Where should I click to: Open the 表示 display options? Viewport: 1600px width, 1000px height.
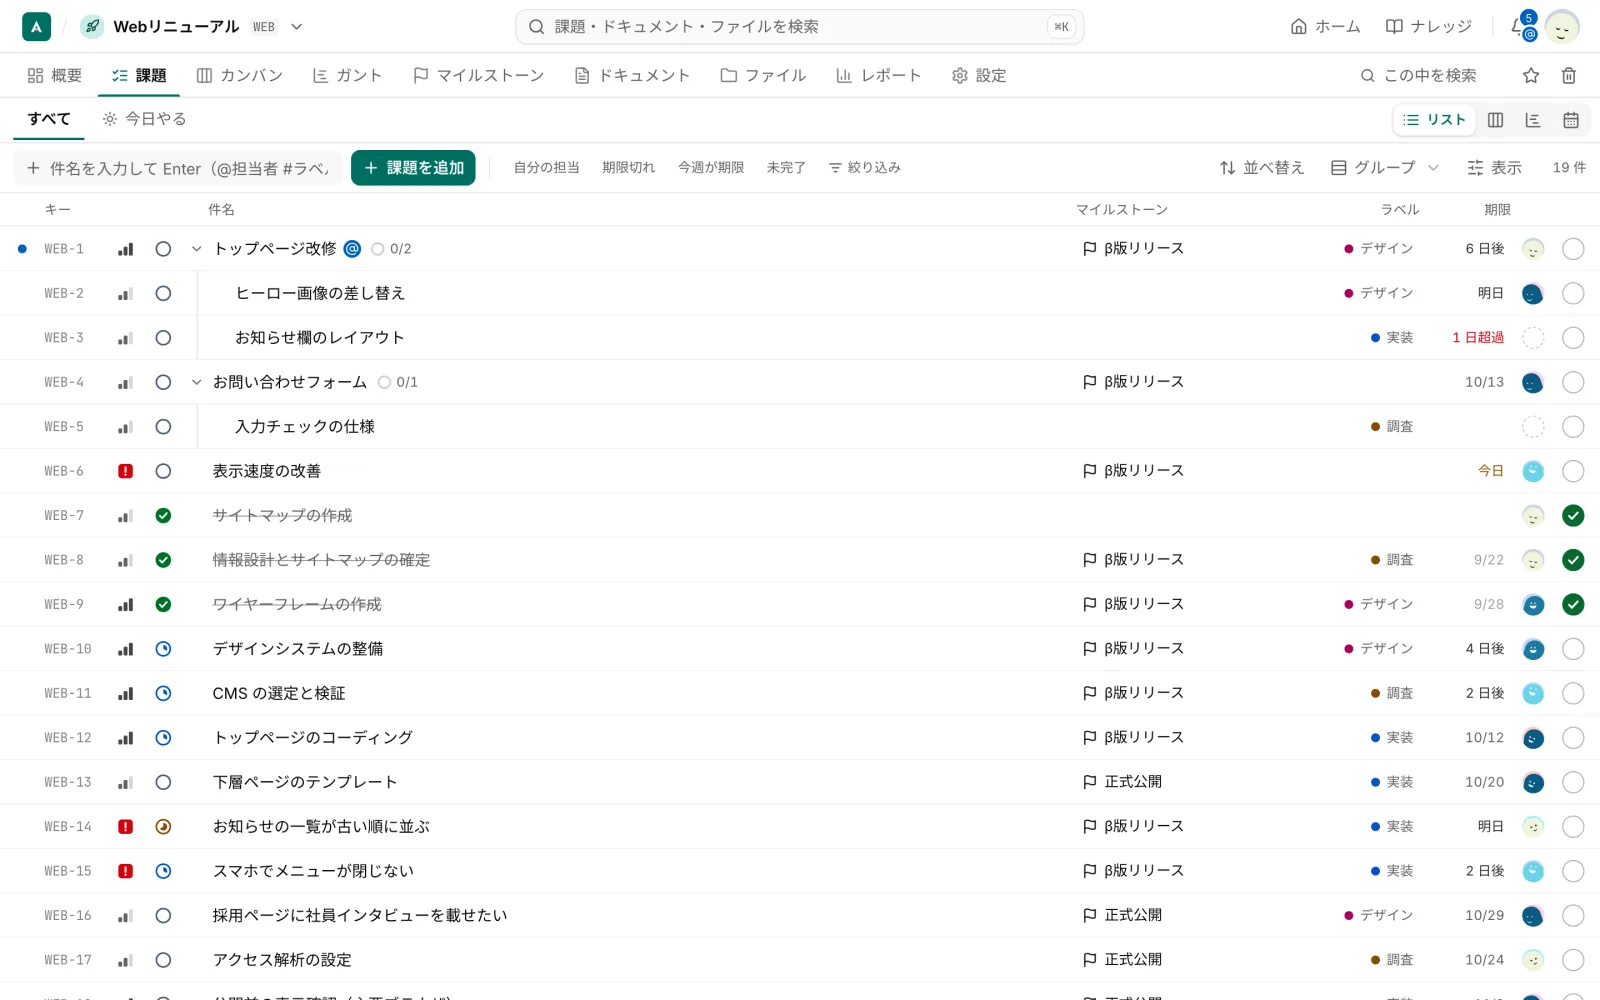point(1494,168)
